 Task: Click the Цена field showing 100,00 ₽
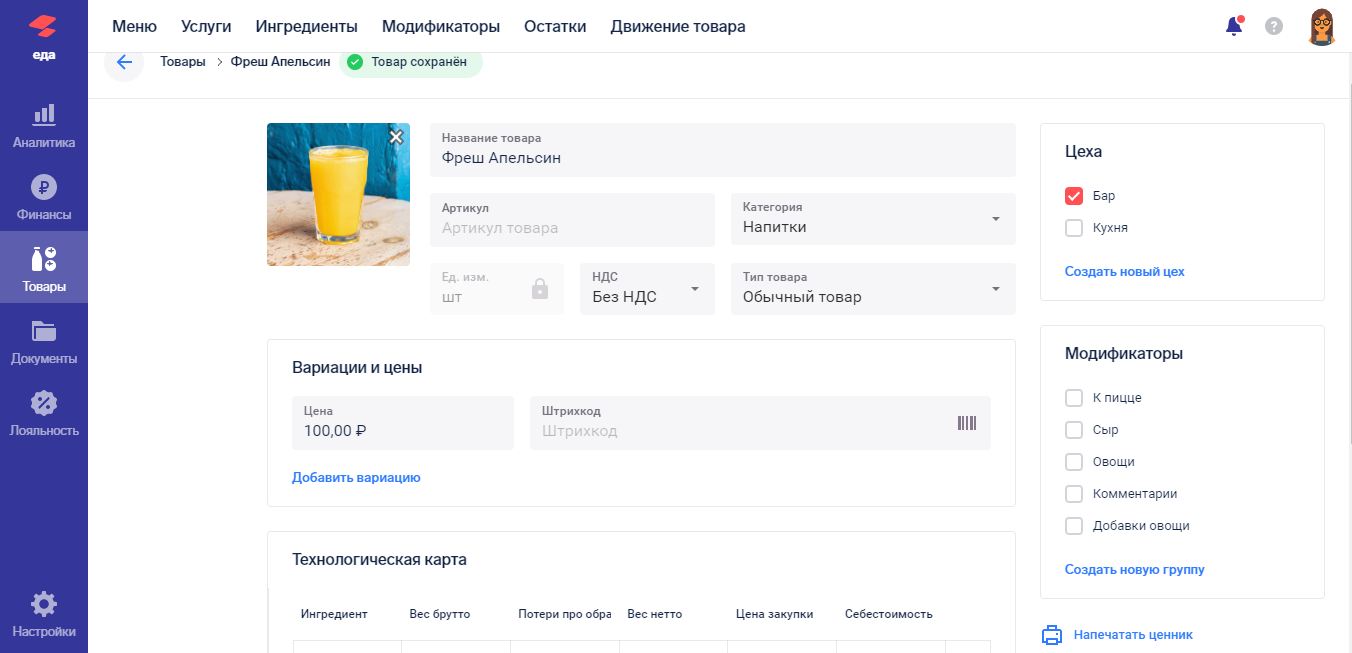click(x=403, y=423)
